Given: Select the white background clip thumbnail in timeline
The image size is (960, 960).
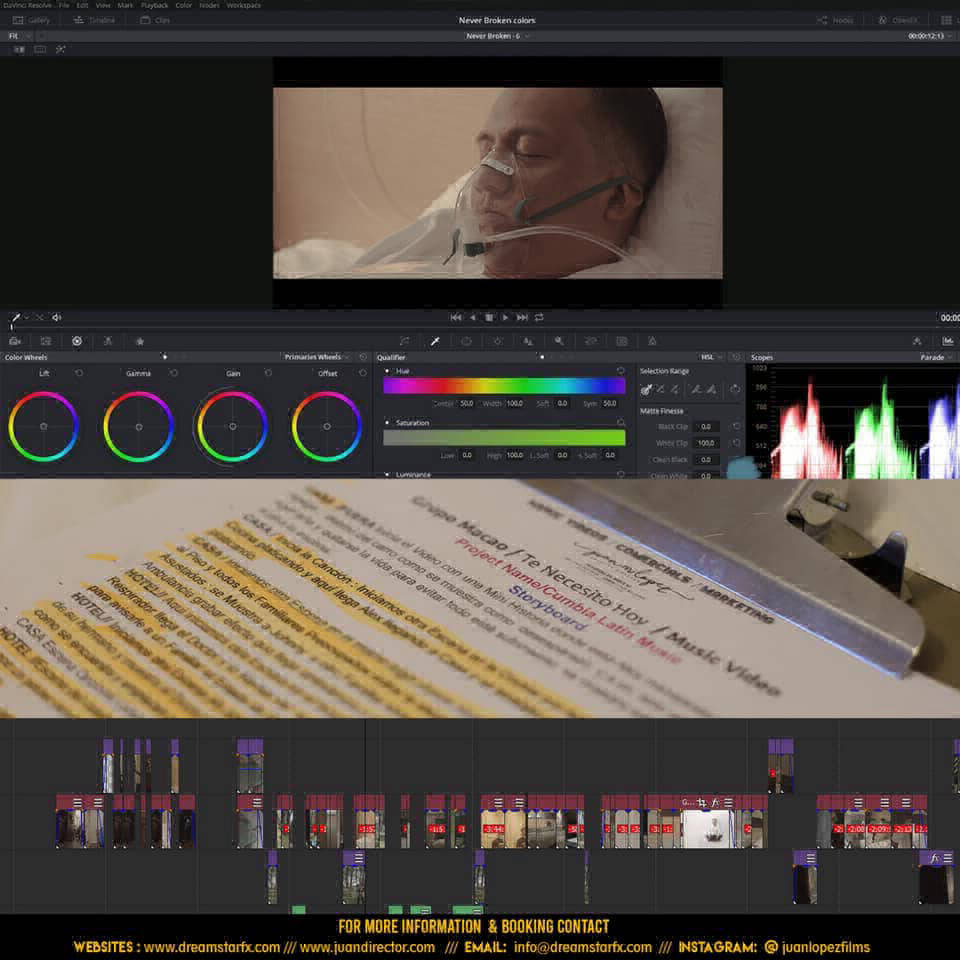Looking at the screenshot, I should click(x=708, y=828).
